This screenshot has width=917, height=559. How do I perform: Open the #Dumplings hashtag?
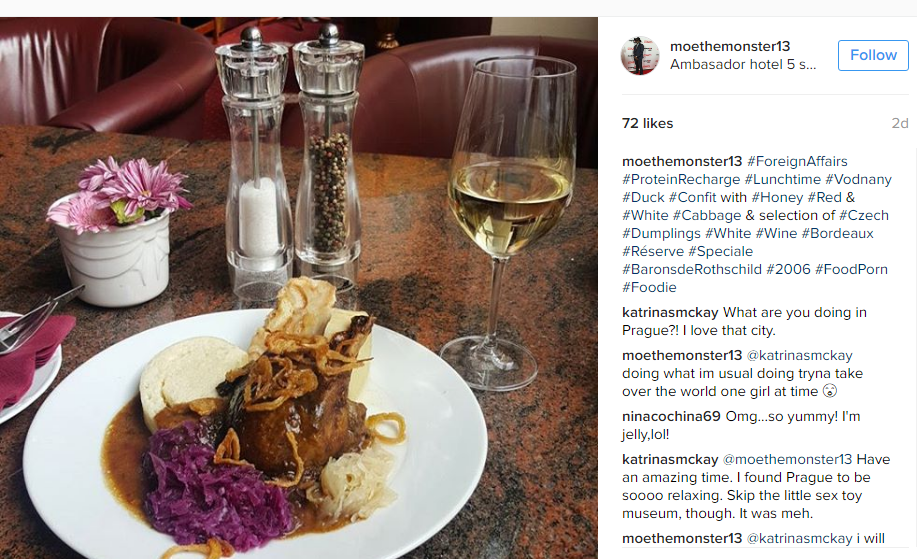click(x=661, y=233)
